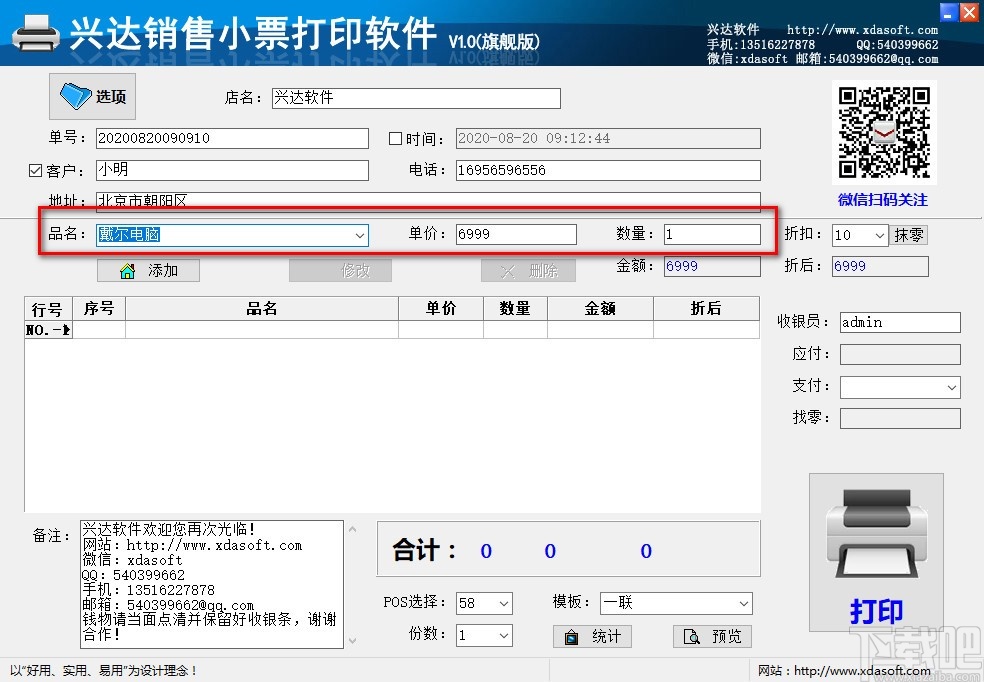Open the 品名 product name dropdown
This screenshot has height=682, width=984.
coord(360,234)
